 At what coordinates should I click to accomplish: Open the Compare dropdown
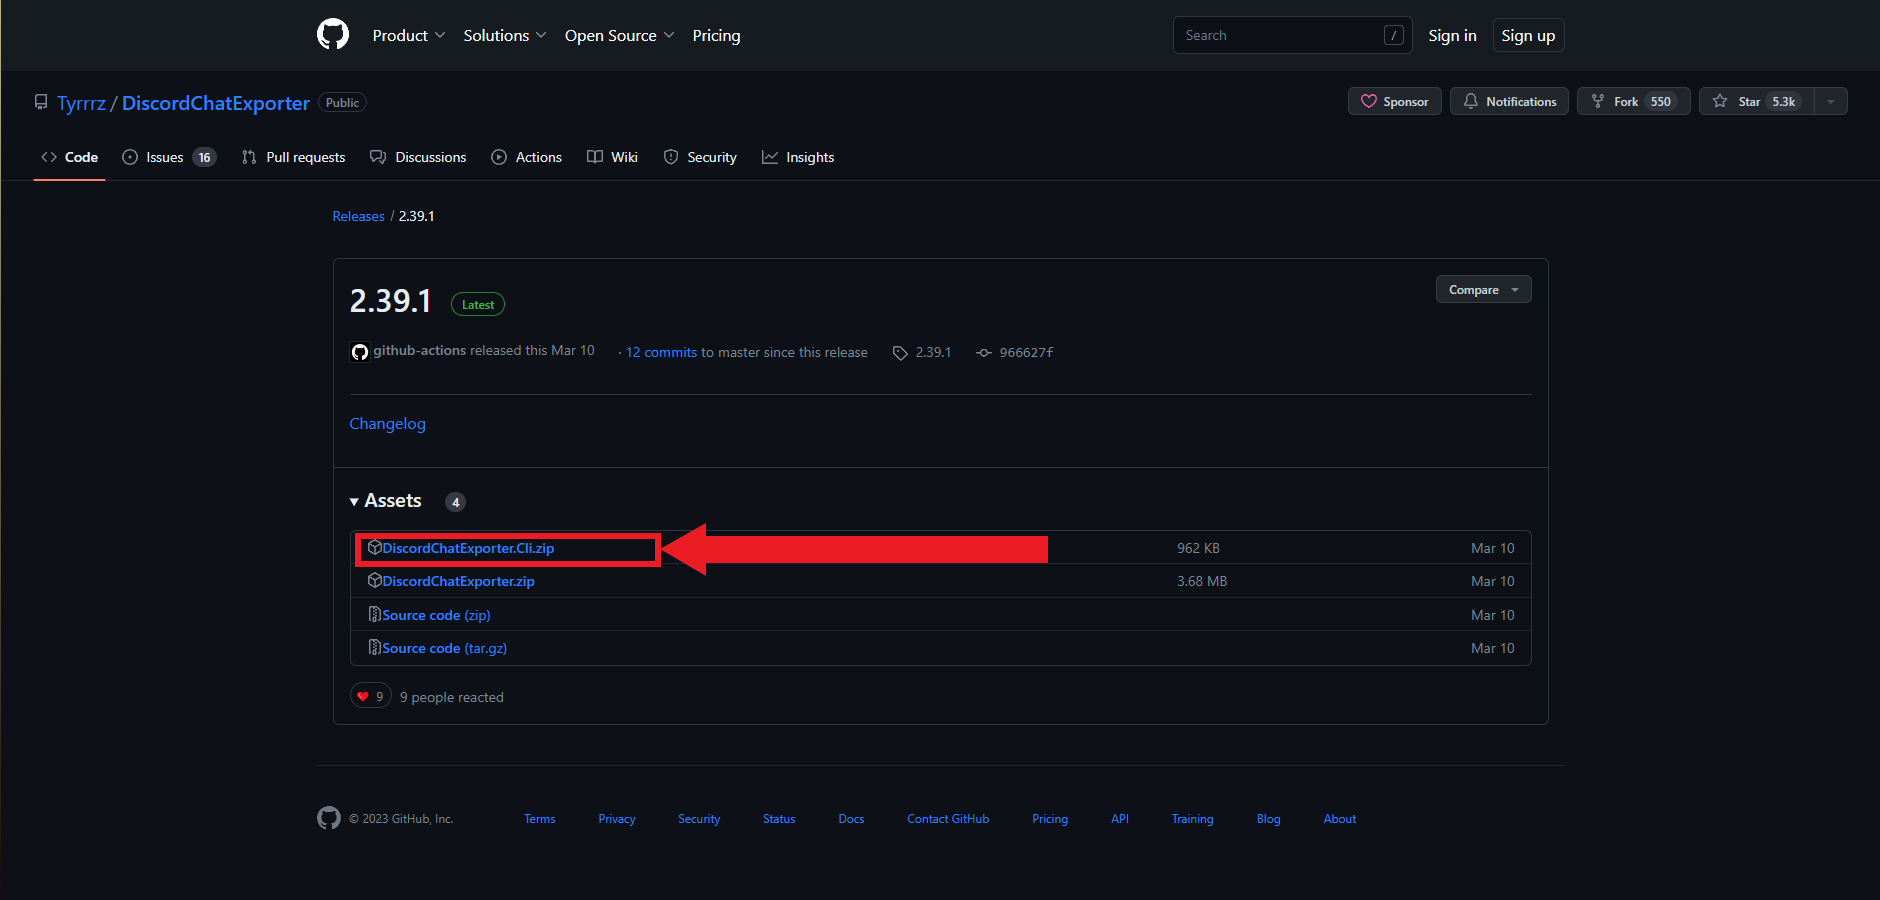pyautogui.click(x=1483, y=290)
